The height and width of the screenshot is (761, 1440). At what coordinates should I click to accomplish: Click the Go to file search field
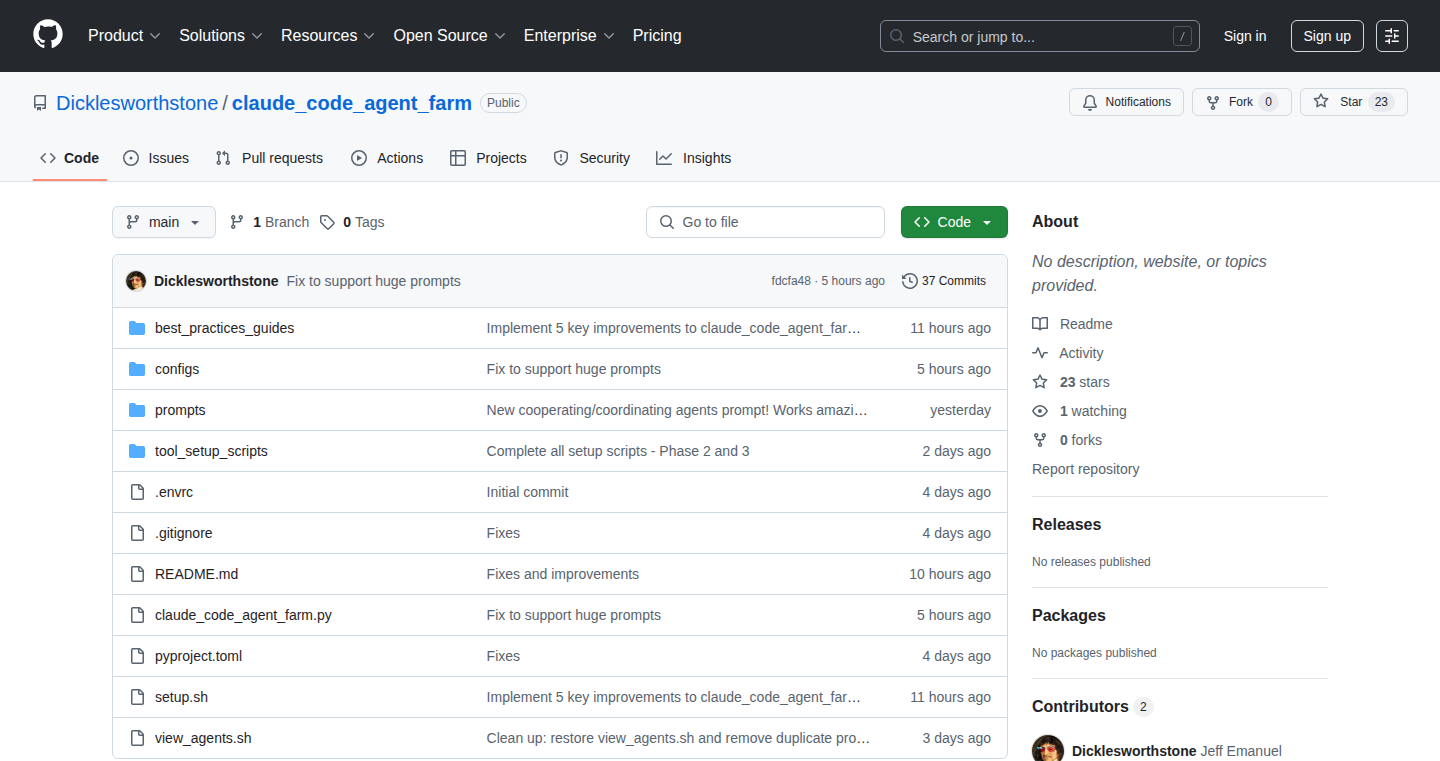(766, 222)
